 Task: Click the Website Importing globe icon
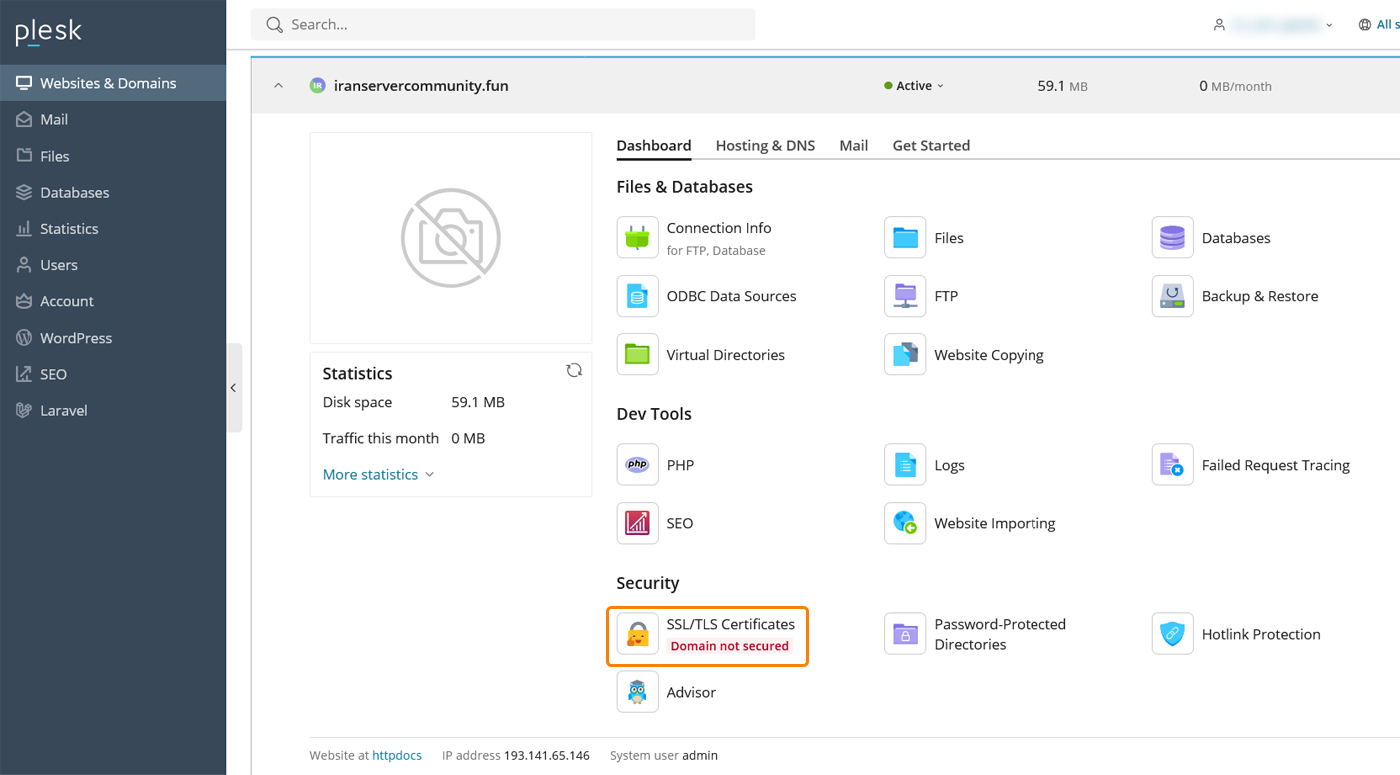point(905,523)
